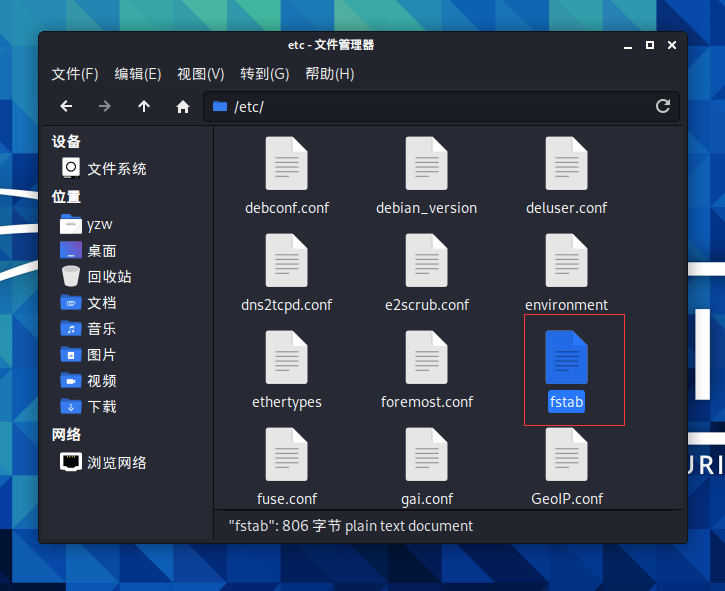This screenshot has width=725, height=591.
Task: Open the 音乐 music folder
Action: [x=101, y=329]
